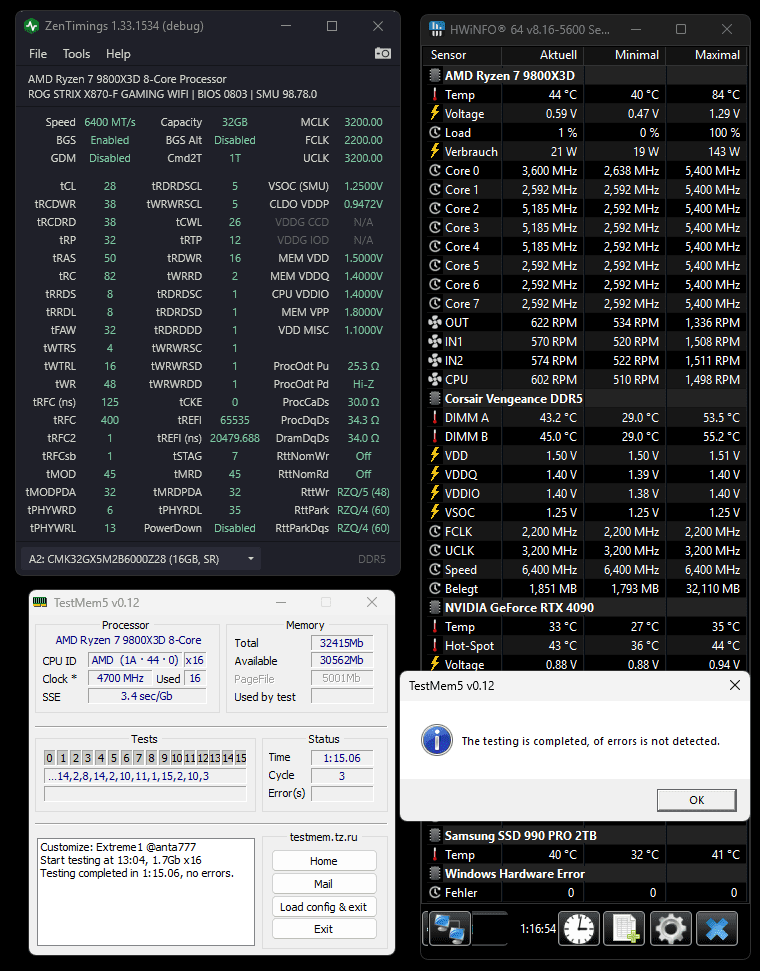Click the chip icon beside Windows Hardware Error
The width and height of the screenshot is (760, 971).
tap(435, 874)
